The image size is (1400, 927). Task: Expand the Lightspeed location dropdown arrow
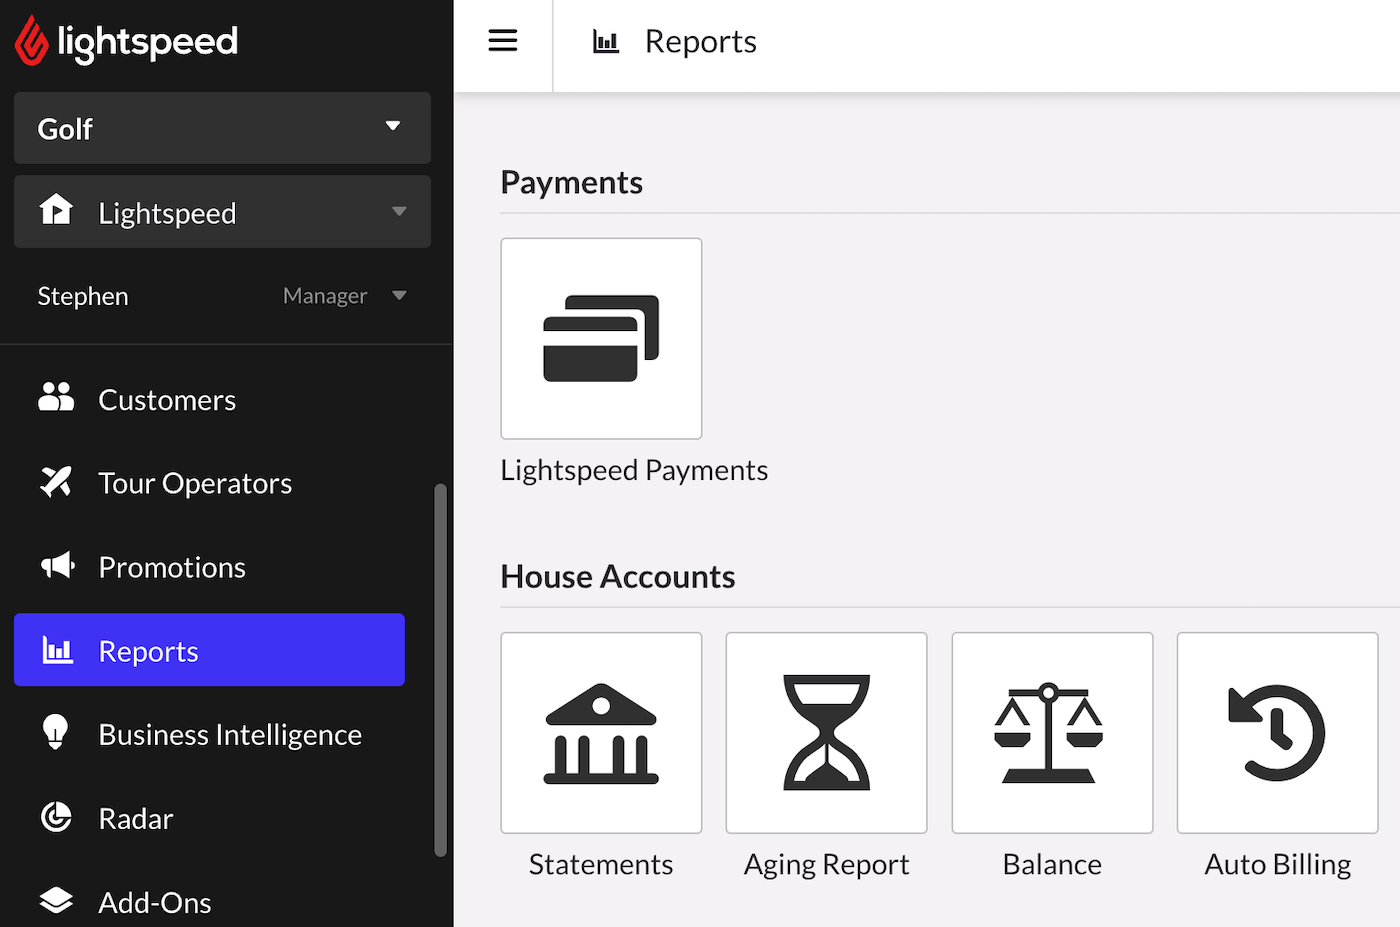399,211
